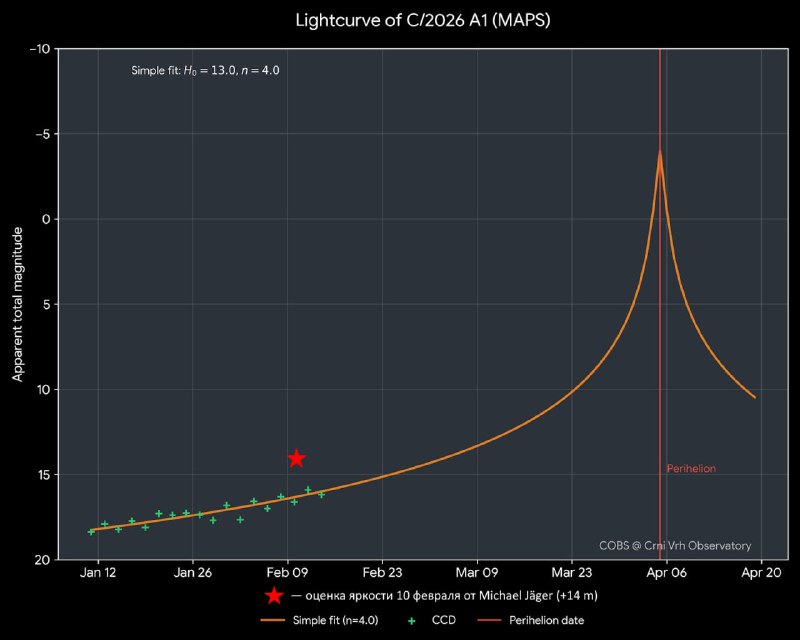Viewport: 800px width, 640px height.
Task: Select the "−5" magnitude tick label
Action: [43, 134]
